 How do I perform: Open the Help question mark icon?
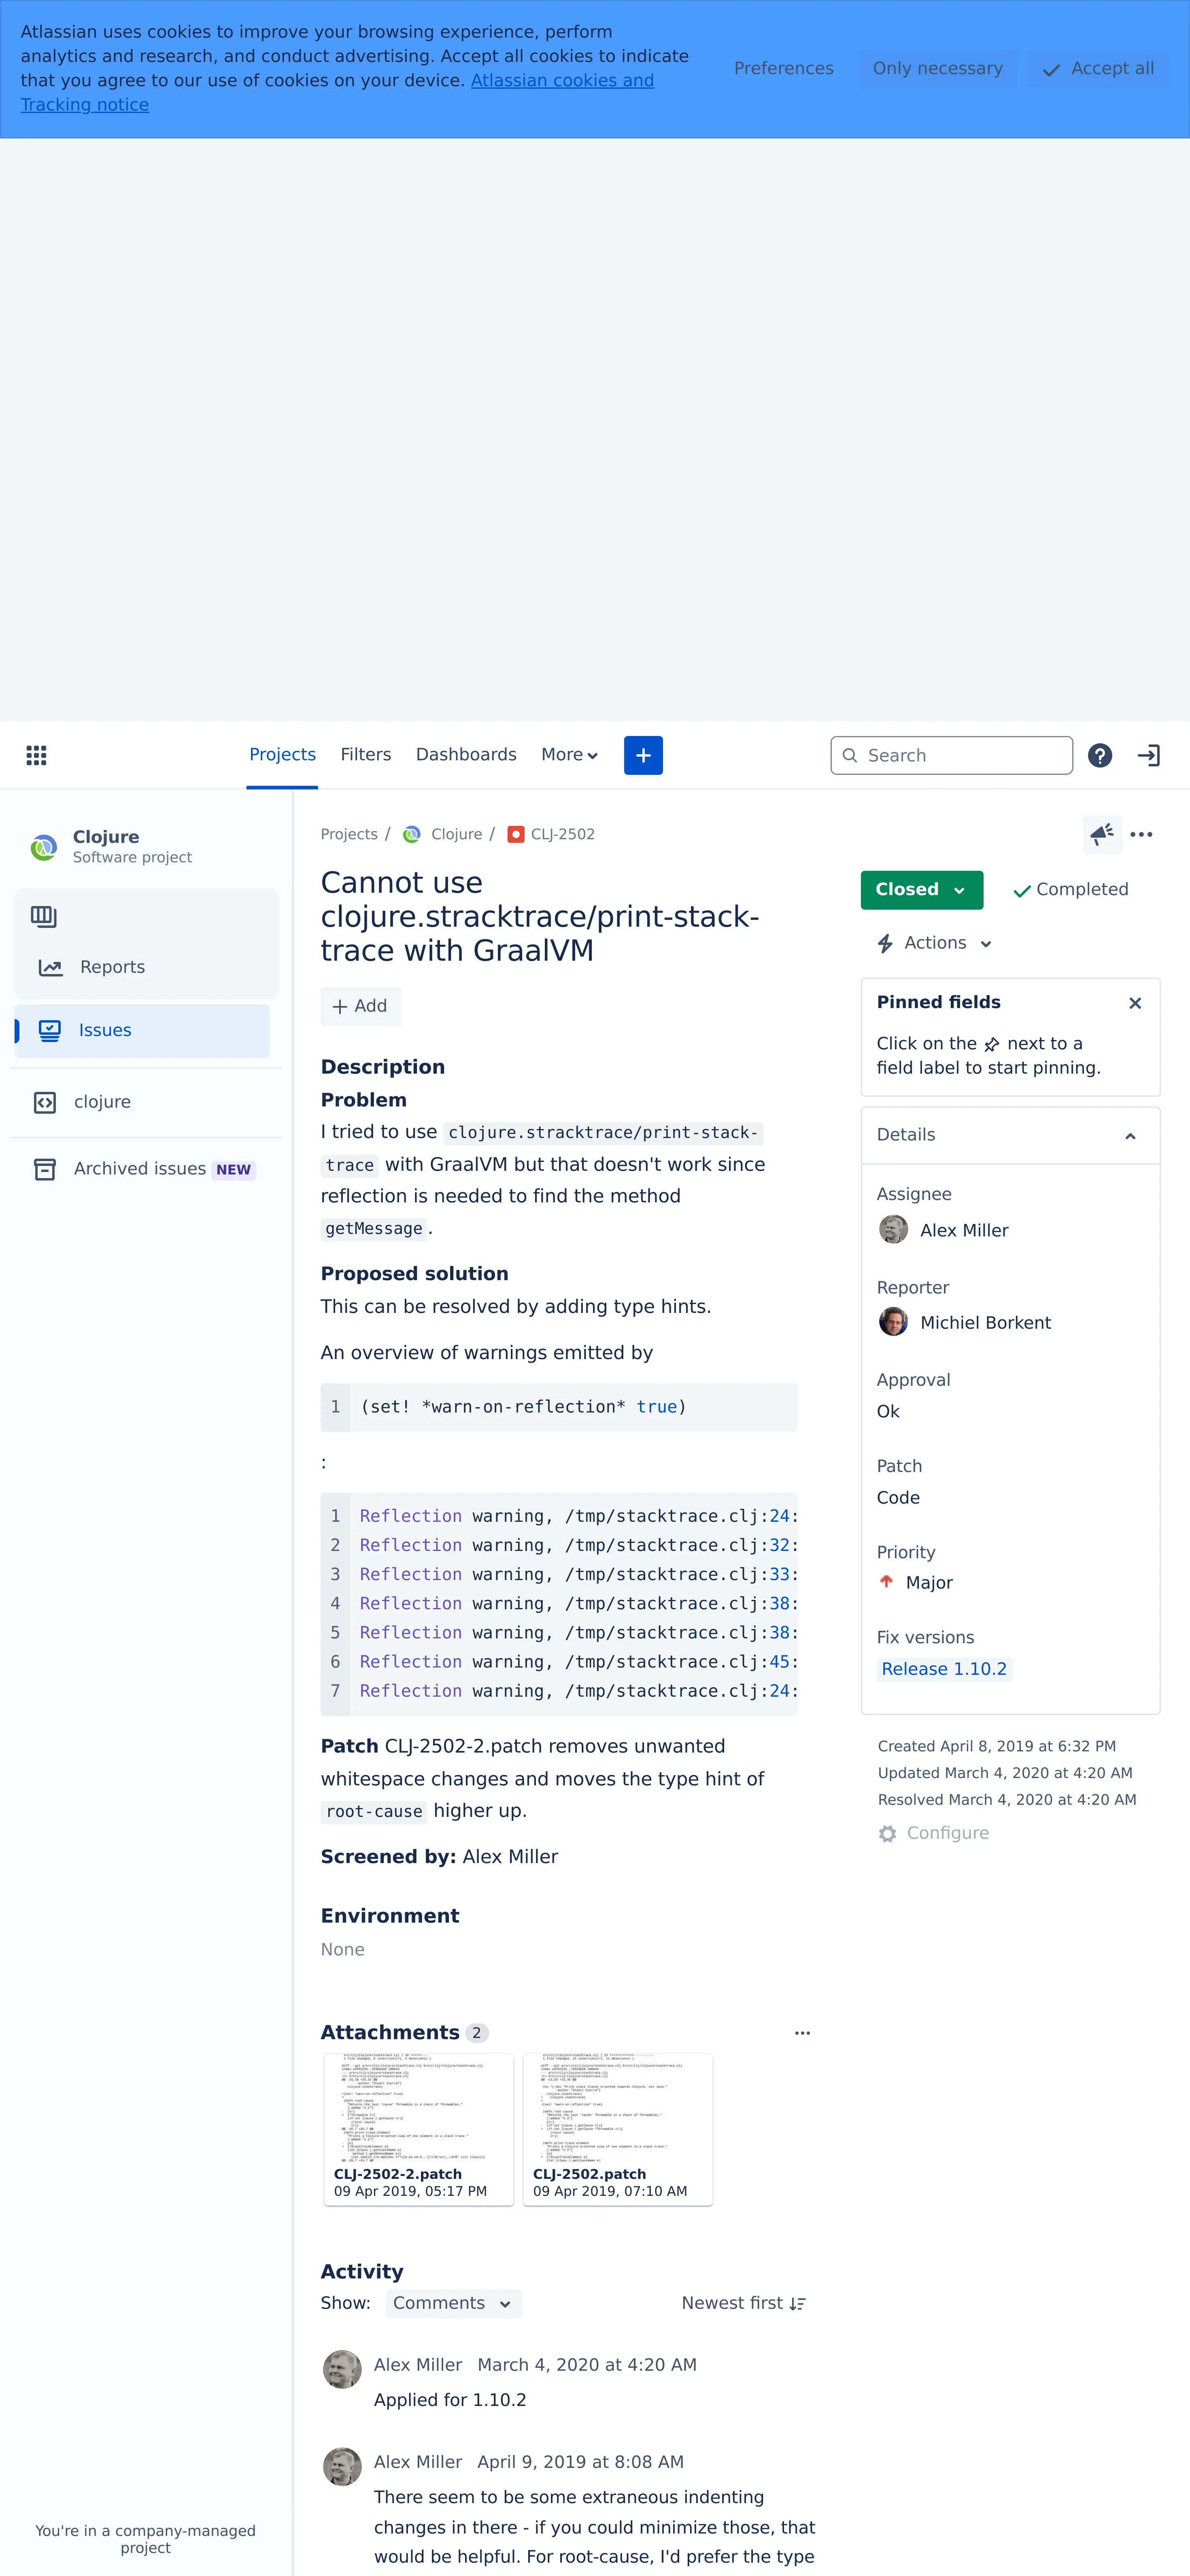coord(1100,755)
